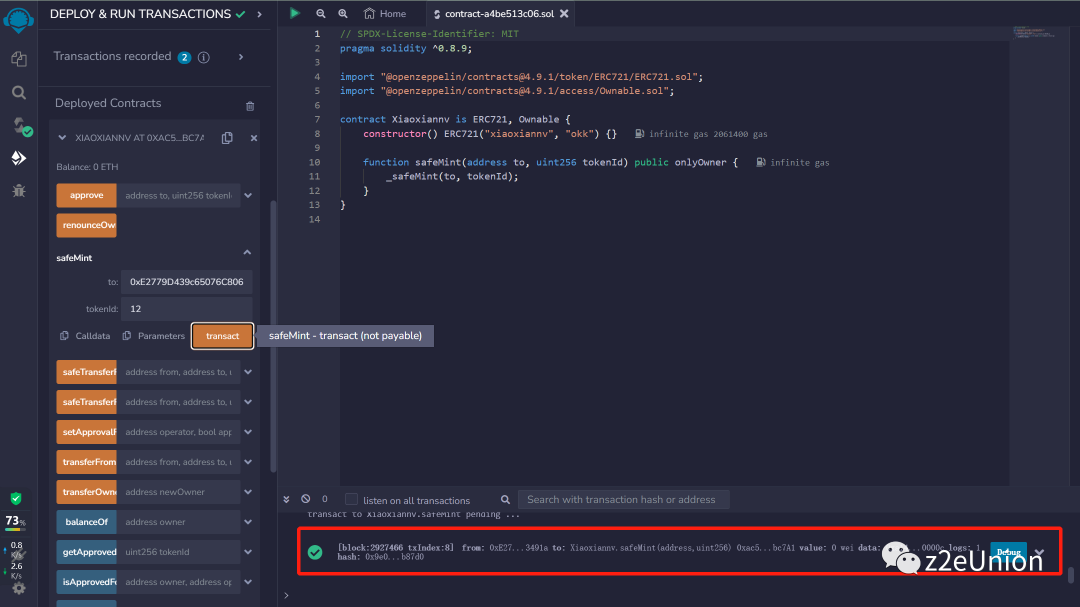1080x607 pixels.
Task: Open the settings gear in sidebar
Action: coord(18,588)
